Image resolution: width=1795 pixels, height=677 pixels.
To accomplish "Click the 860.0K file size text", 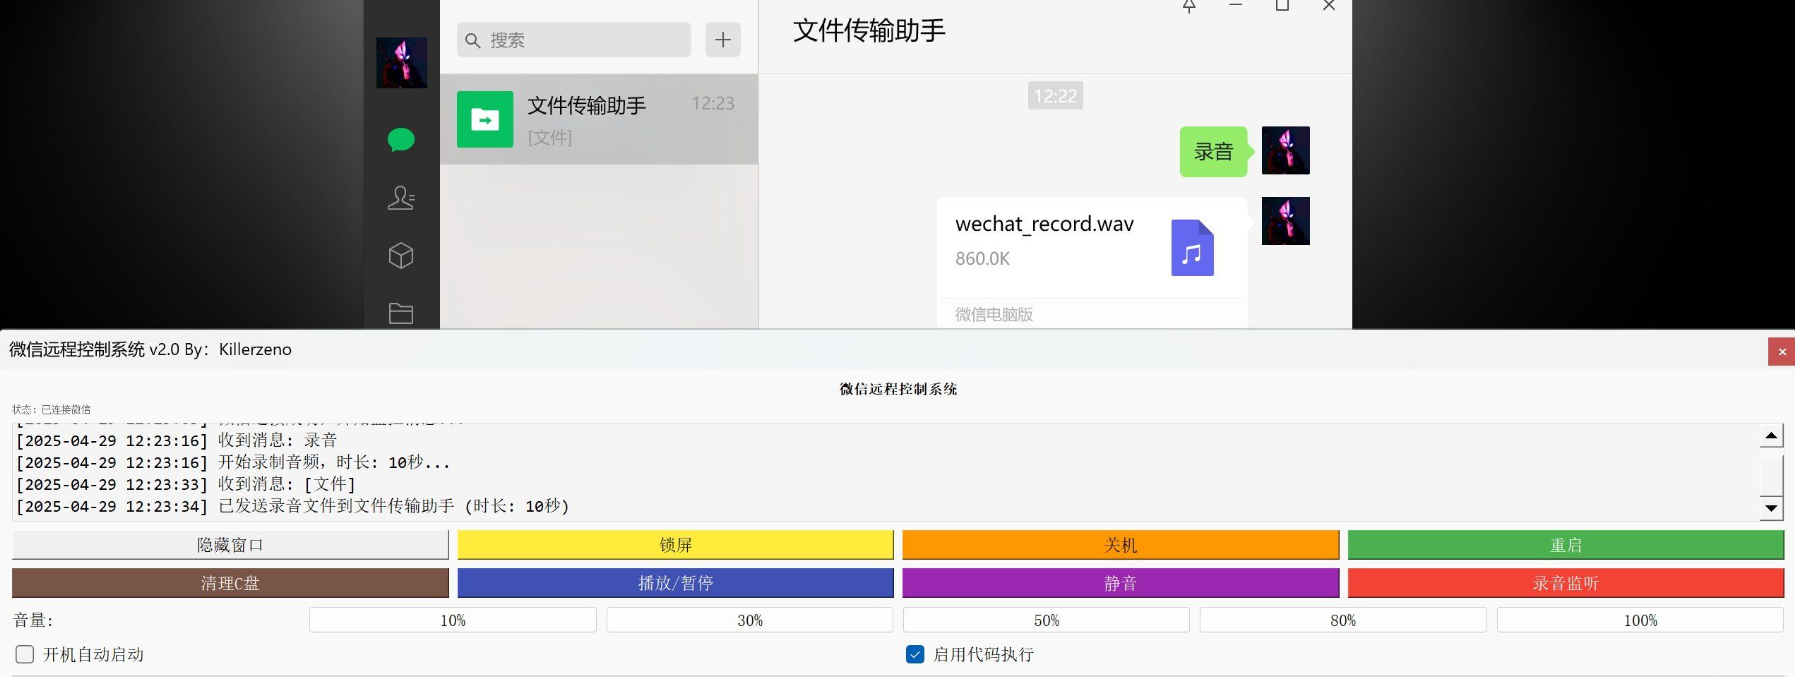I will 982,258.
